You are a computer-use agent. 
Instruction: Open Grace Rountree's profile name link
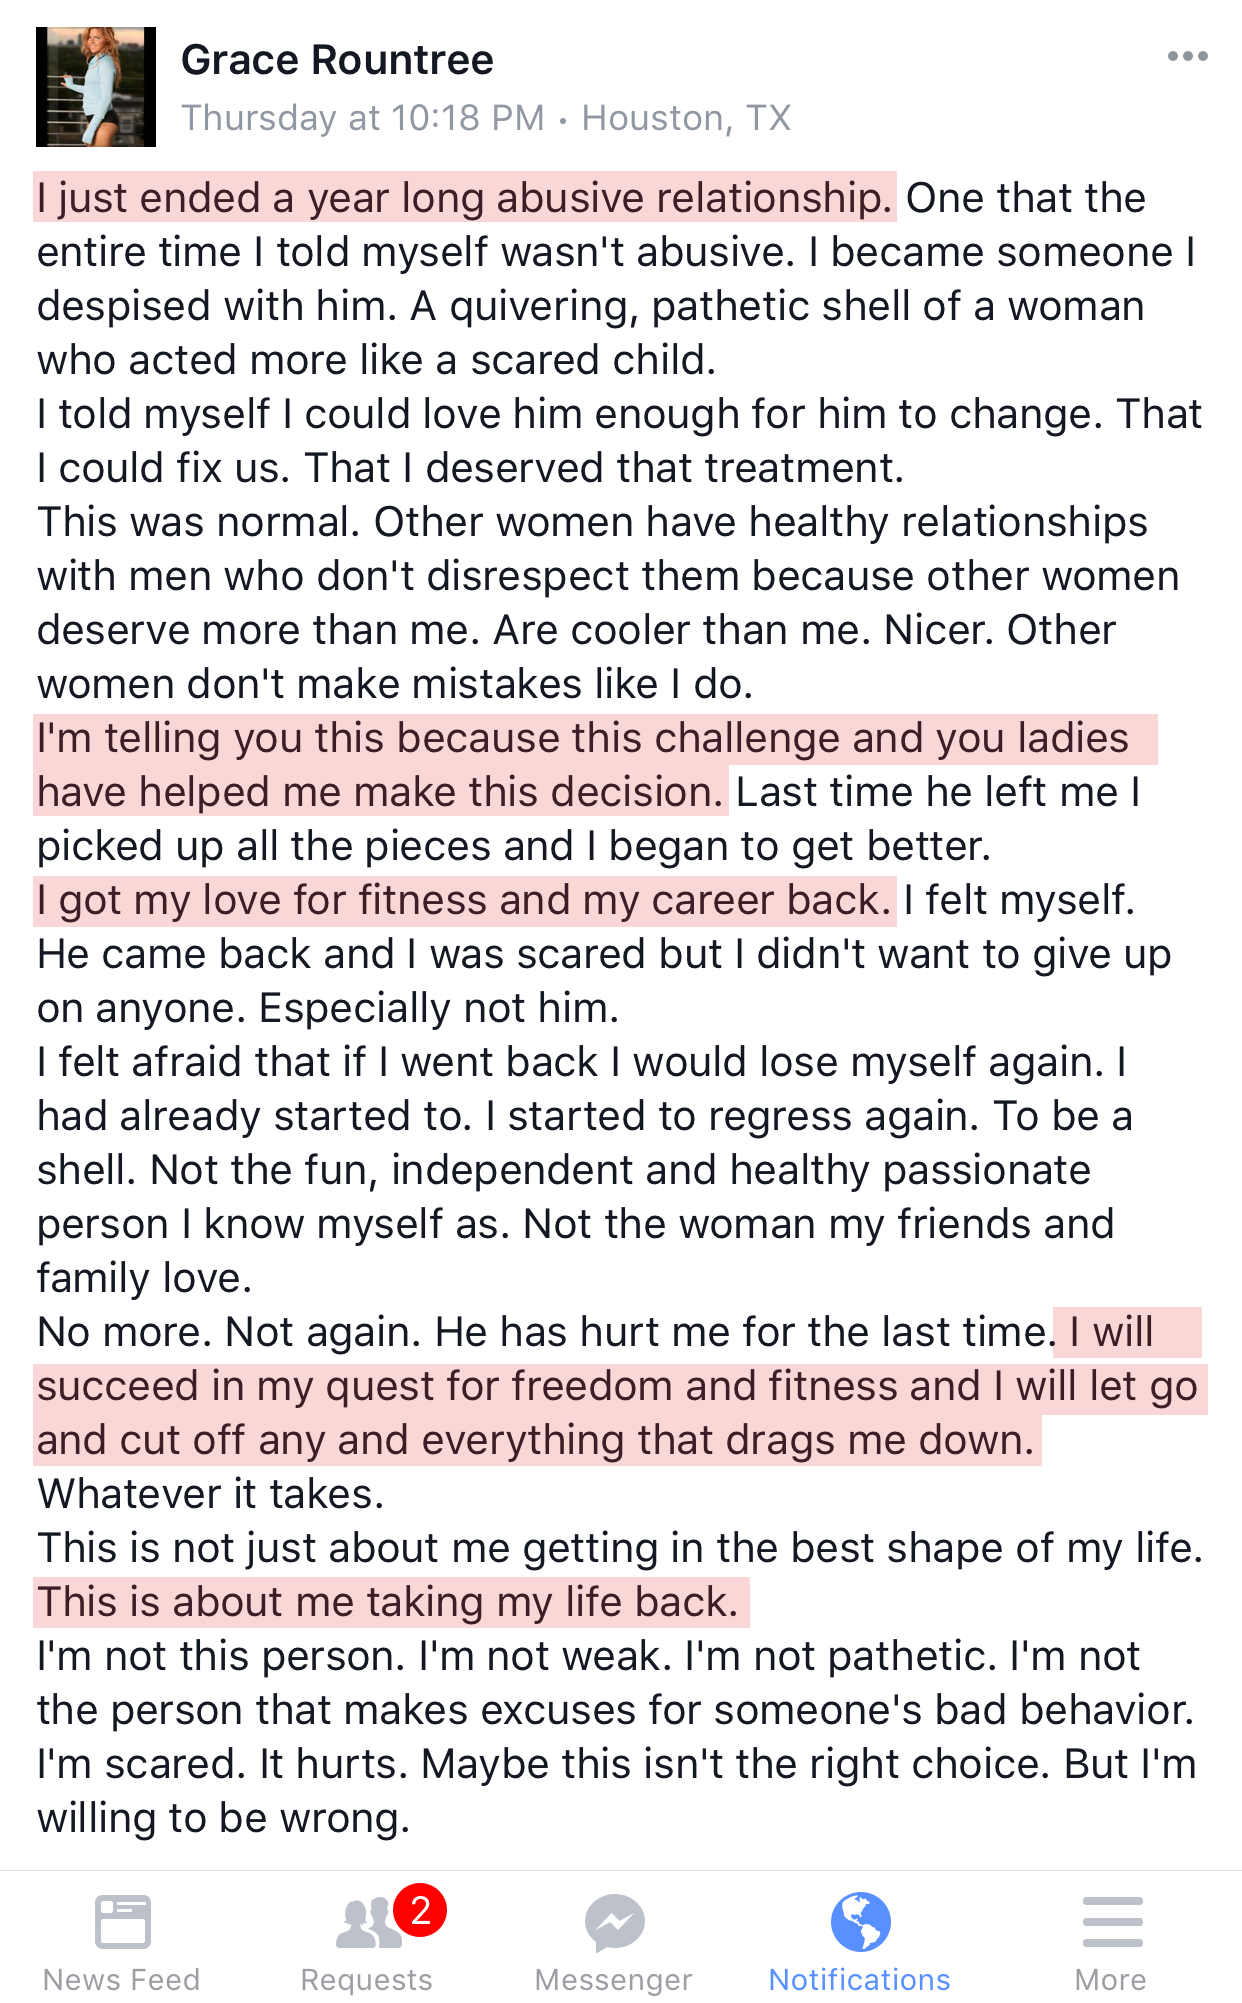tap(337, 60)
